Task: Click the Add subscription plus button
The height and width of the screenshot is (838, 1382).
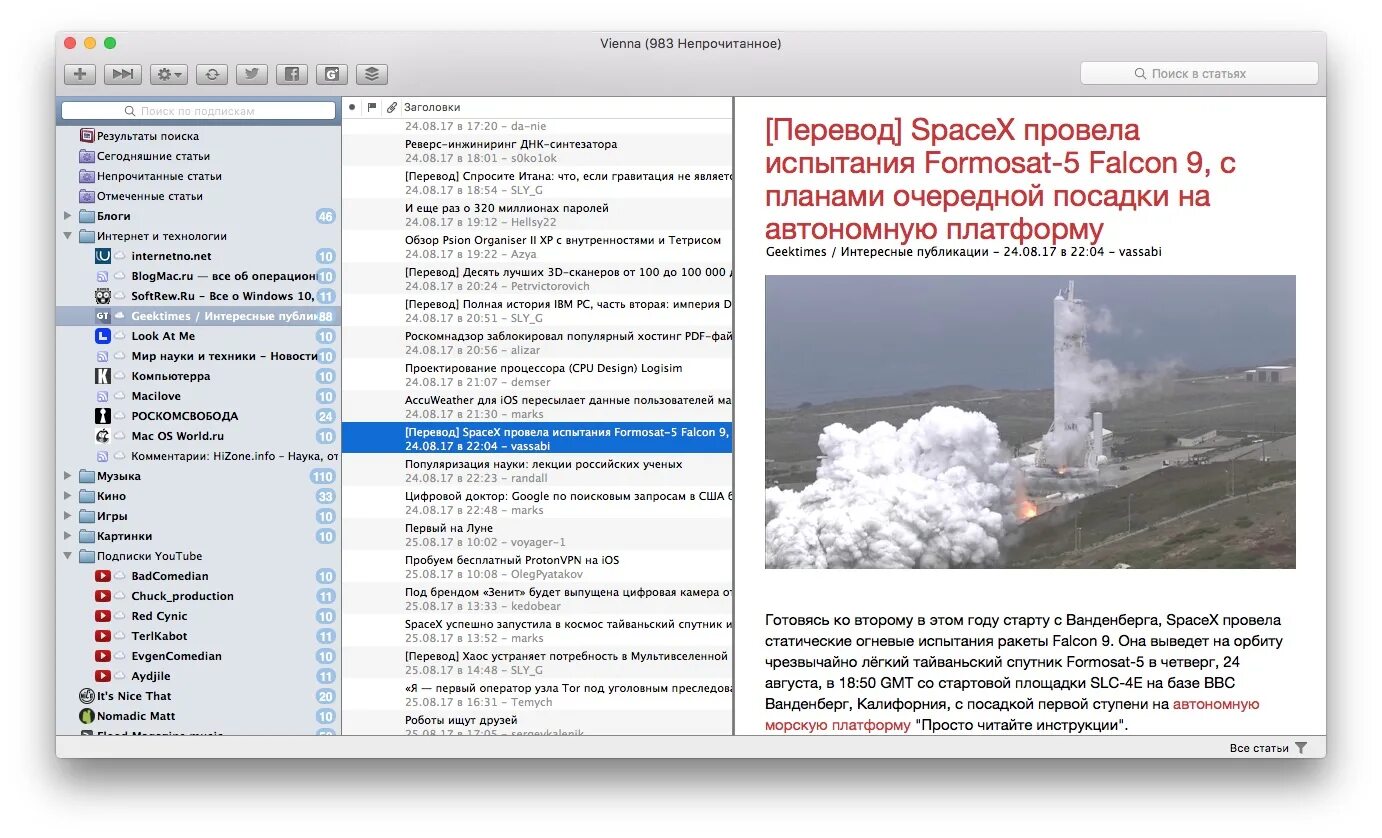Action: pyautogui.click(x=80, y=74)
